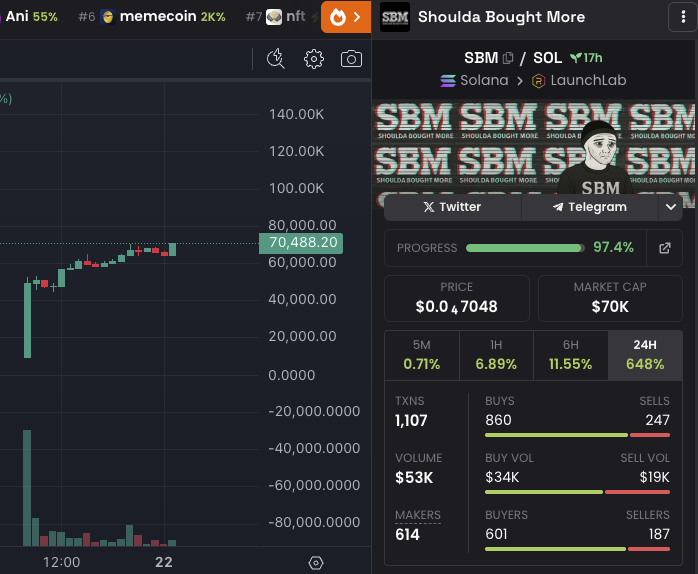Select the 5M timeframe tab
The image size is (698, 574).
coord(422,355)
